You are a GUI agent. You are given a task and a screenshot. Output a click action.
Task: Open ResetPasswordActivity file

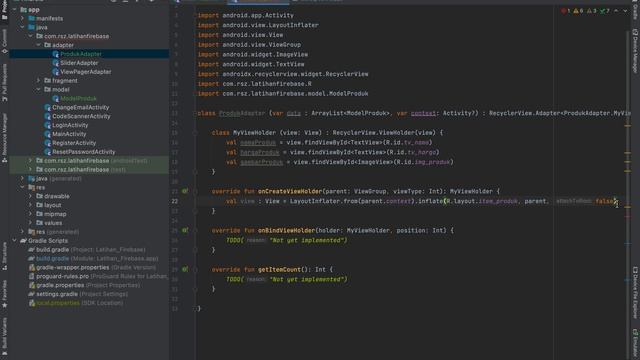pyautogui.click(x=84, y=152)
